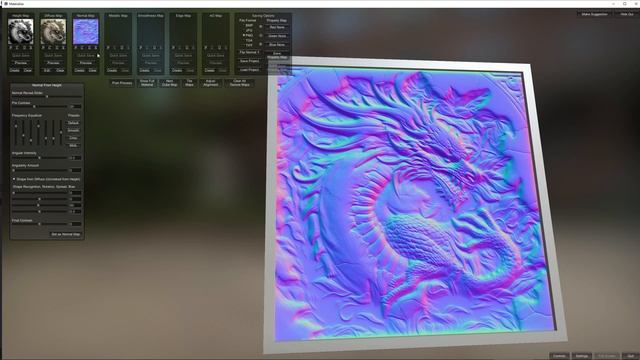Viewport: 640px width, 360px height.
Task: Click Set as Normal Map button
Action: (66, 234)
